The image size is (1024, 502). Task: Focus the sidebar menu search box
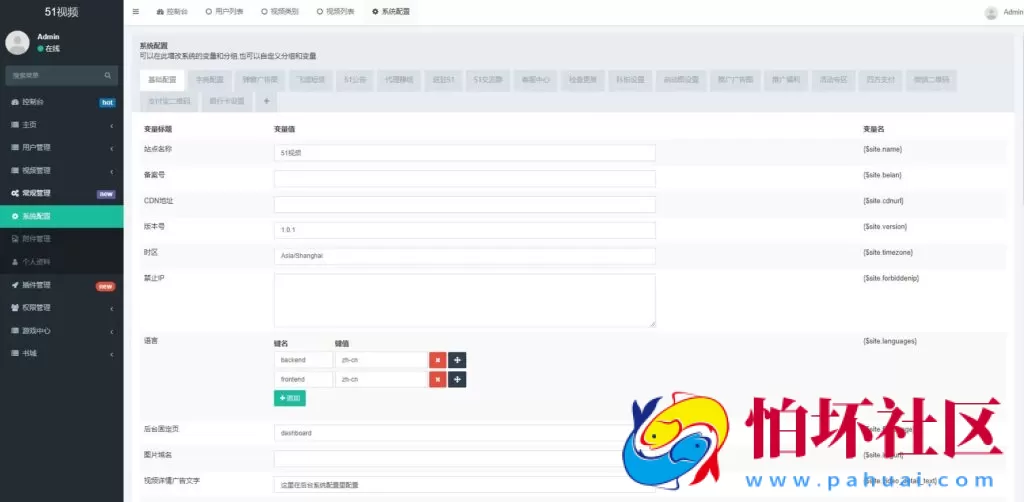coord(56,76)
